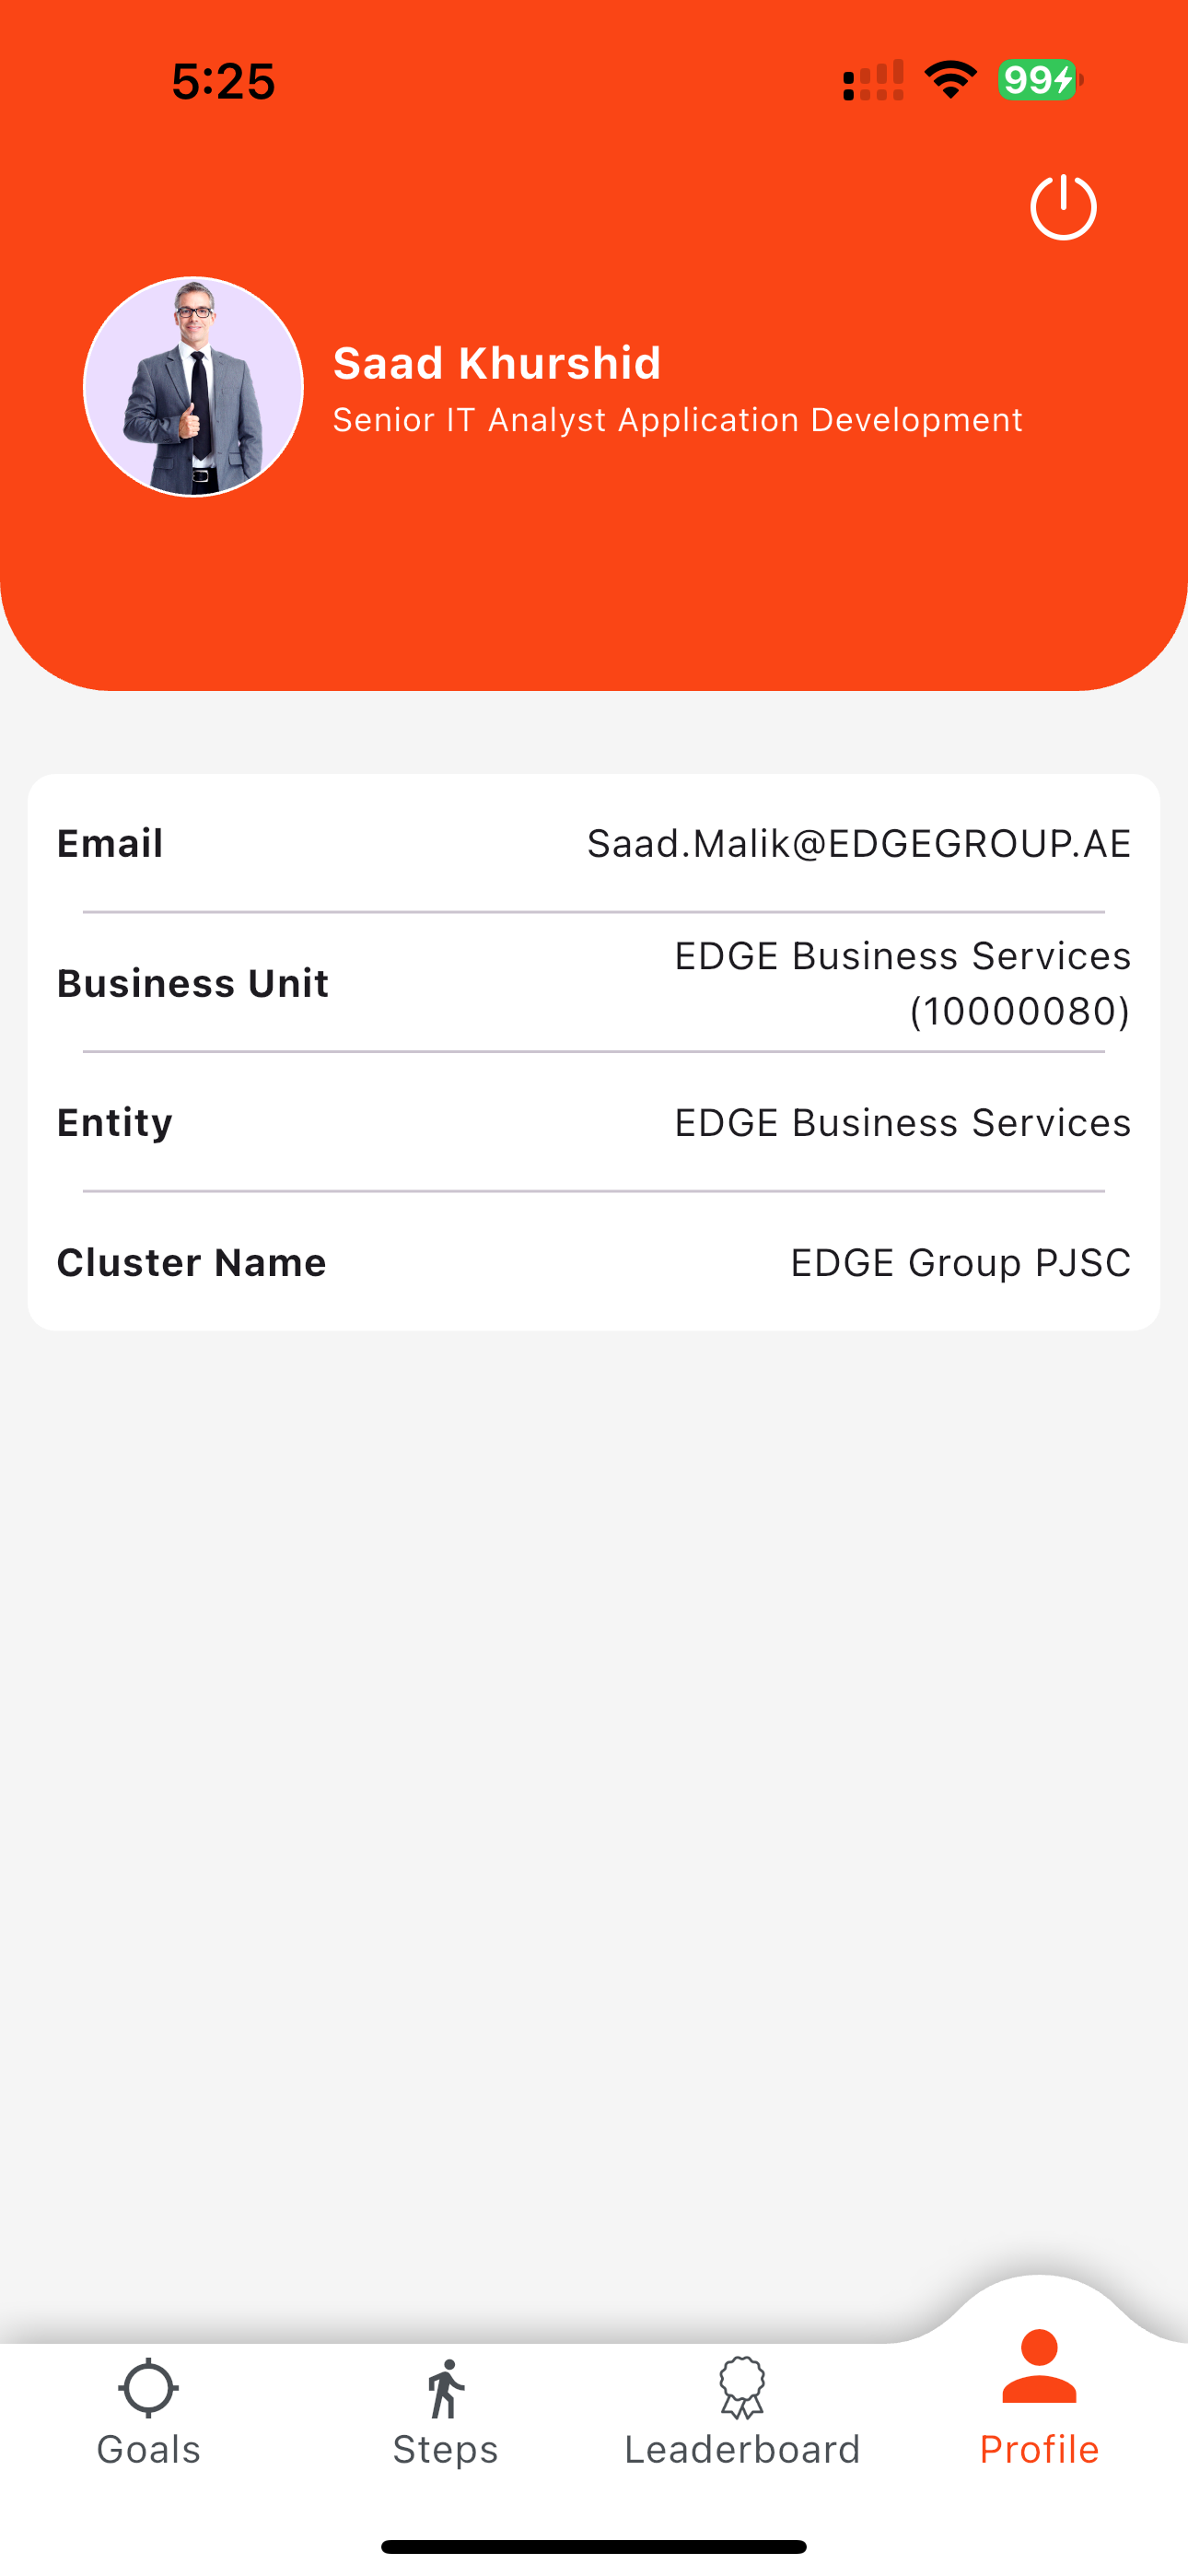
Task: Open the Goals crosshair icon
Action: click(148, 2388)
